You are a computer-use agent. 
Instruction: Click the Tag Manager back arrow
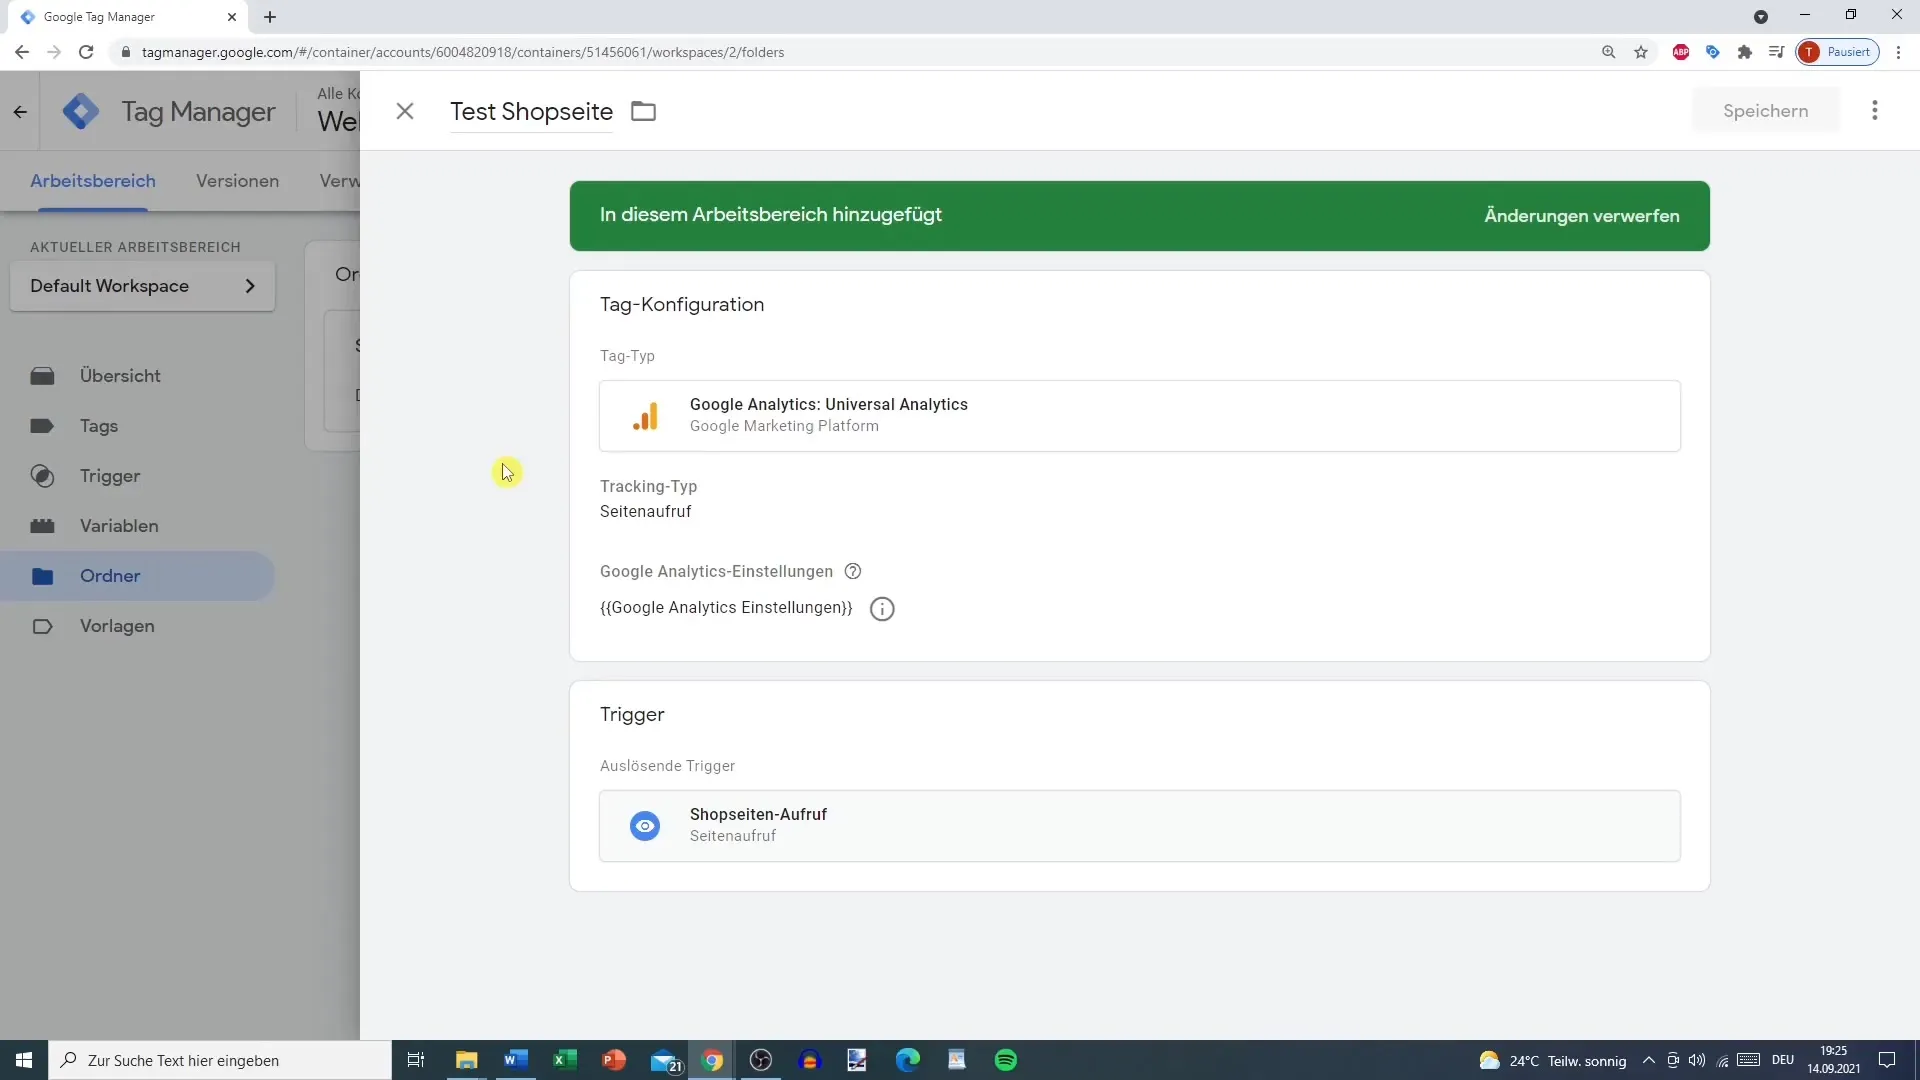click(x=20, y=112)
